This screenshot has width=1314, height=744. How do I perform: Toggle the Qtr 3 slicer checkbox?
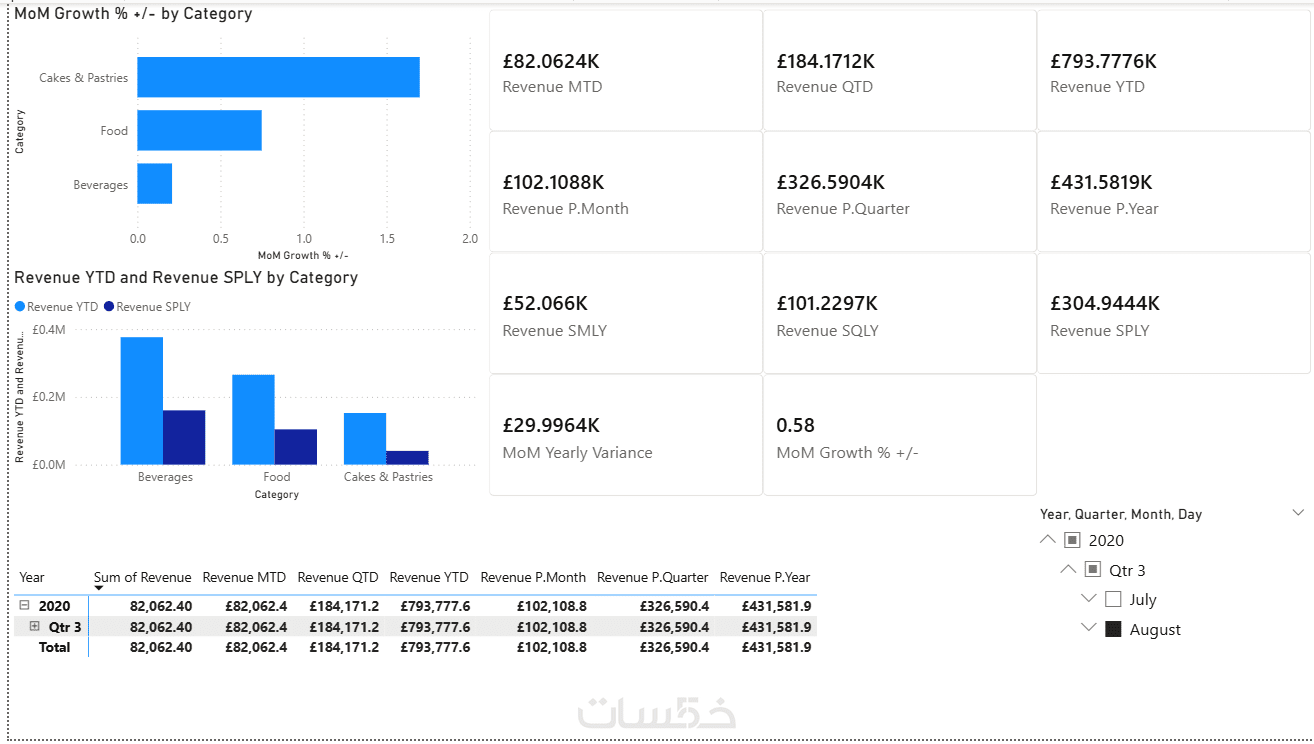1093,570
